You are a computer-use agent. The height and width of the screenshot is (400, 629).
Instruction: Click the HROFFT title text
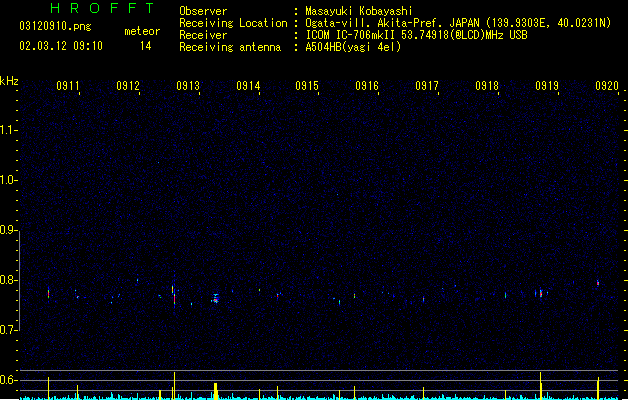point(102,8)
